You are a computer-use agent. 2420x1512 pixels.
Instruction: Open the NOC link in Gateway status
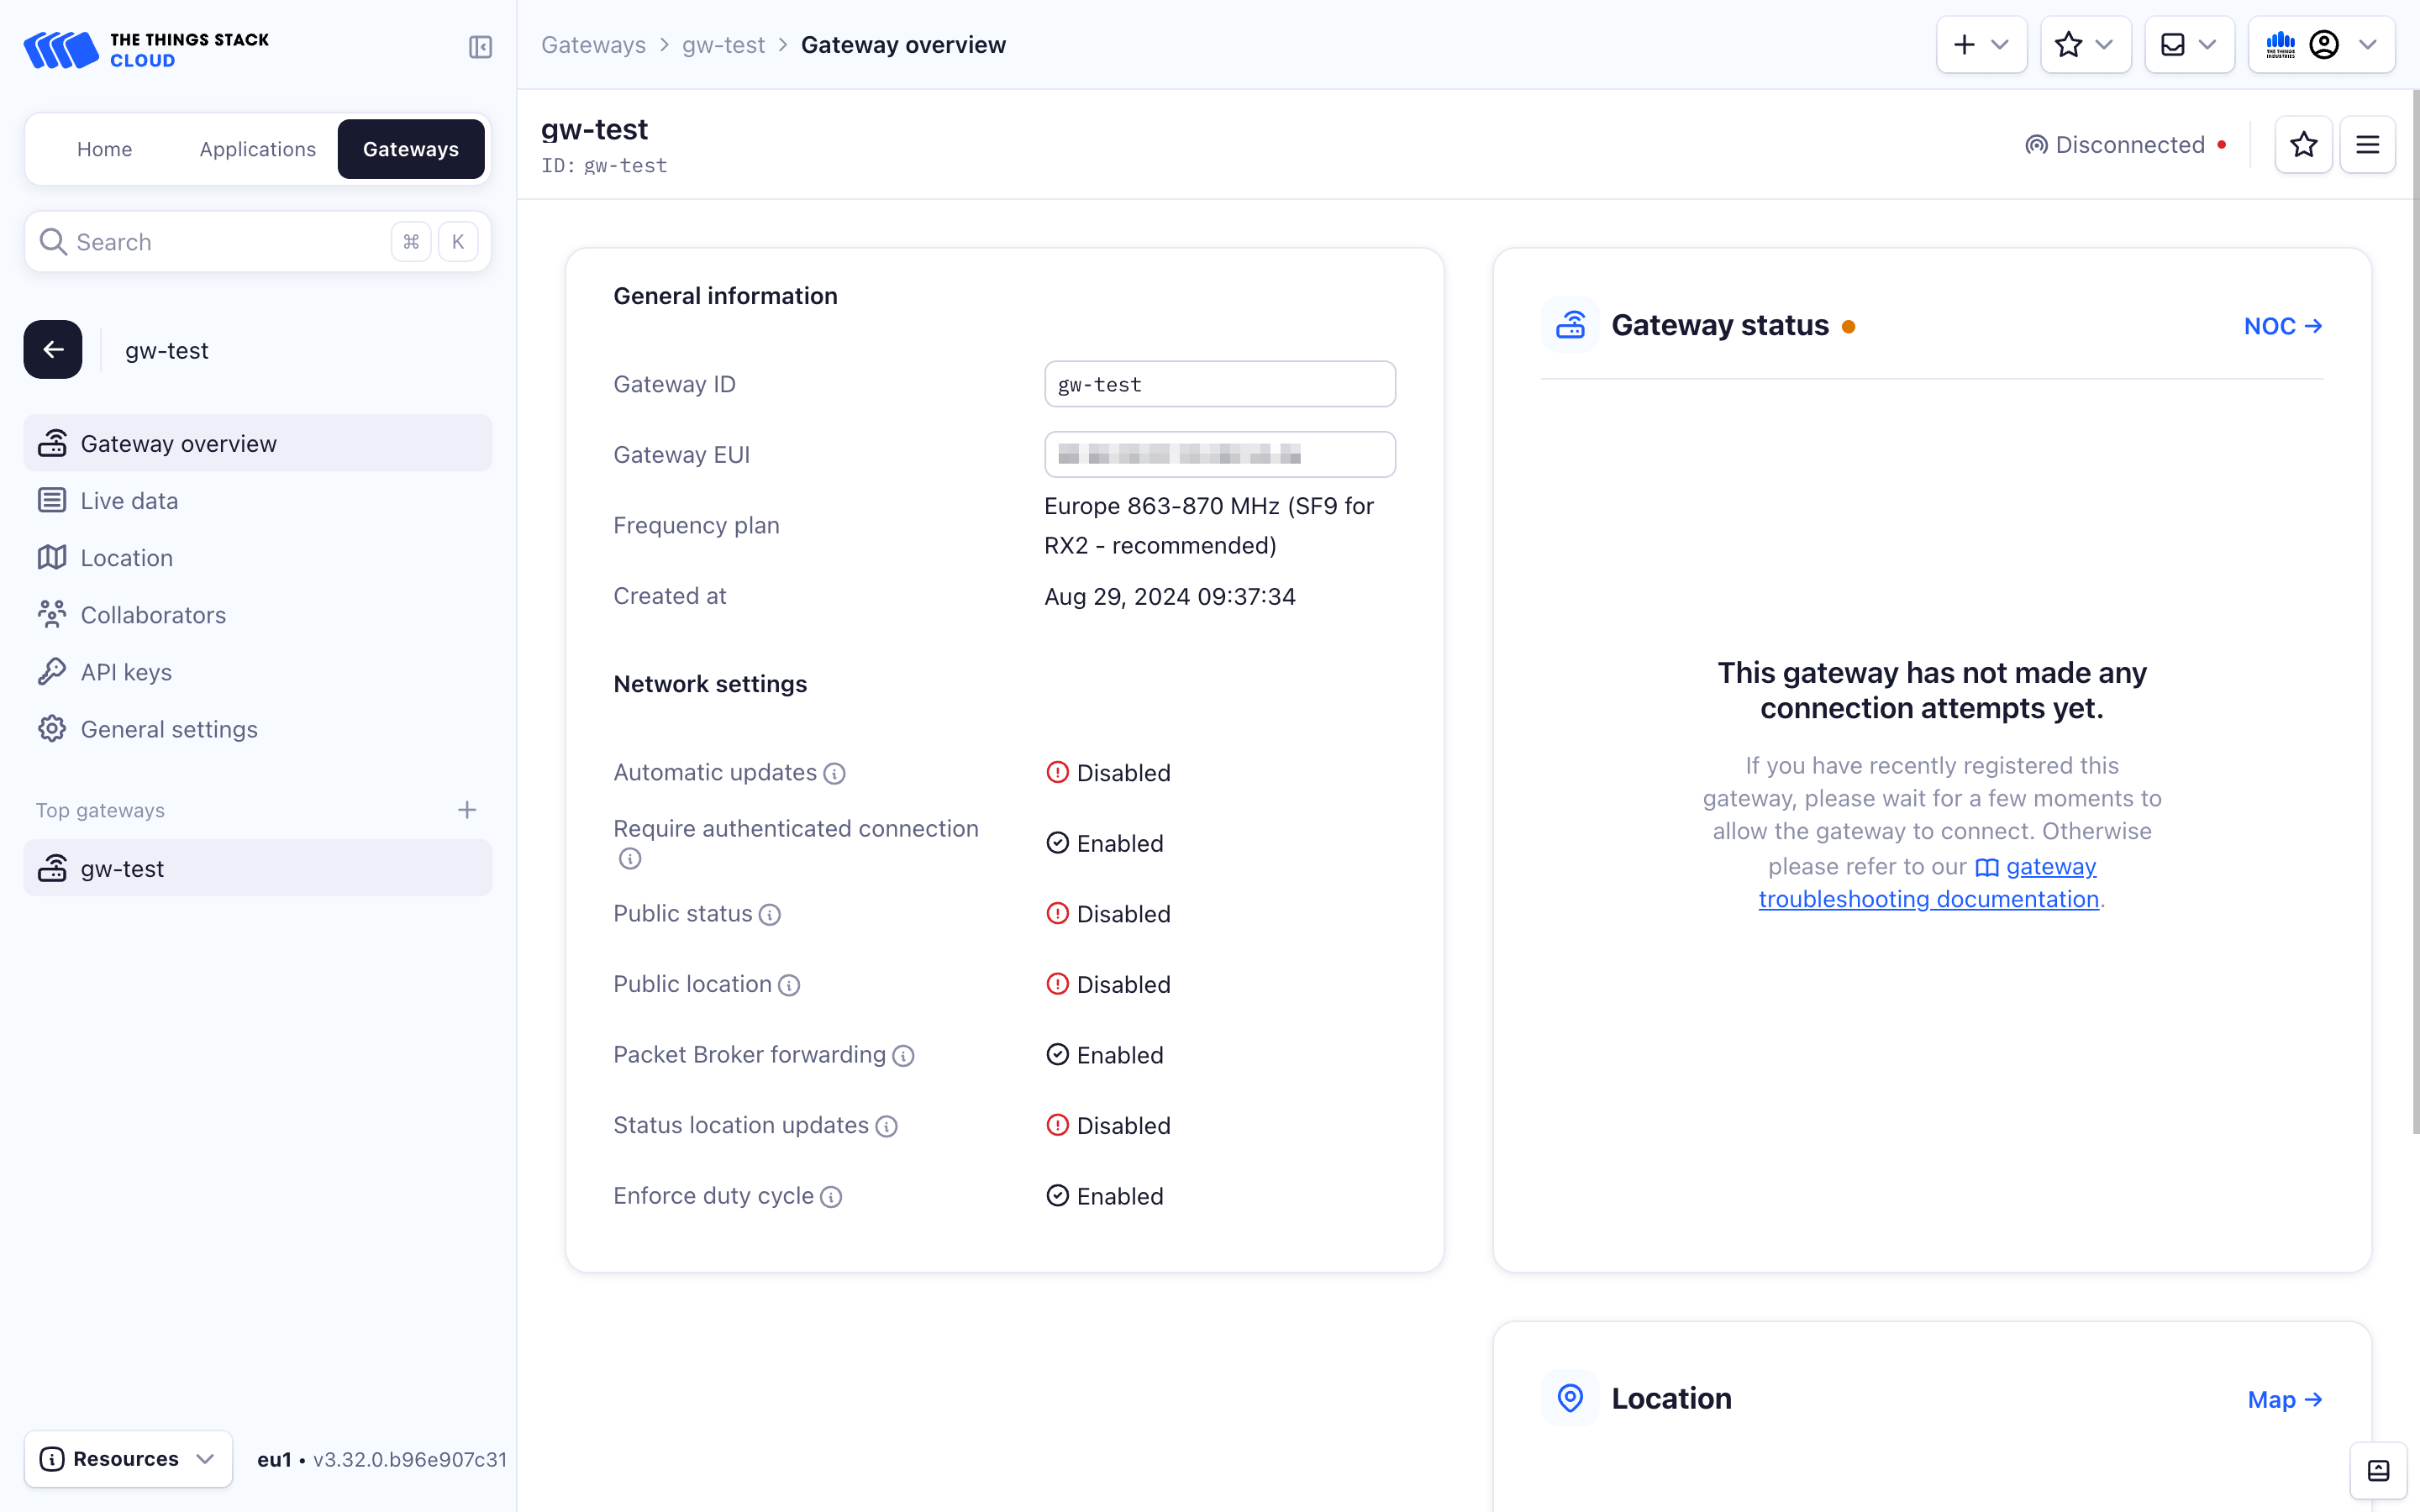[2282, 326]
